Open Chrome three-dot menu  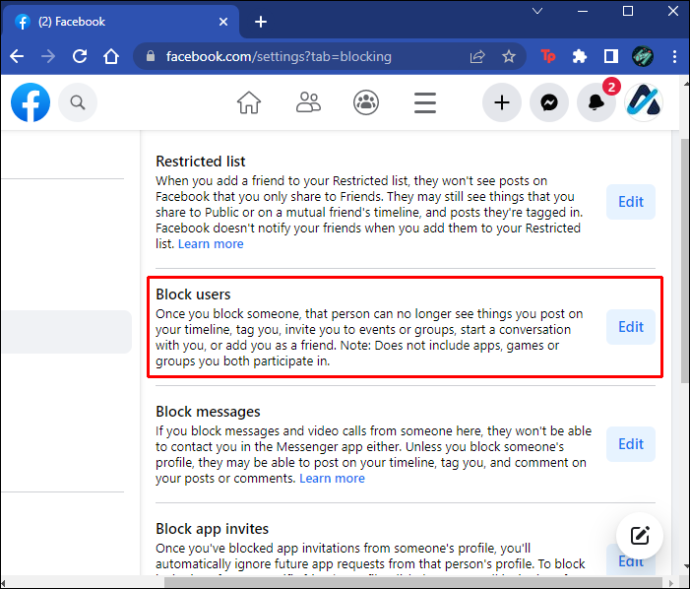pyautogui.click(x=674, y=56)
